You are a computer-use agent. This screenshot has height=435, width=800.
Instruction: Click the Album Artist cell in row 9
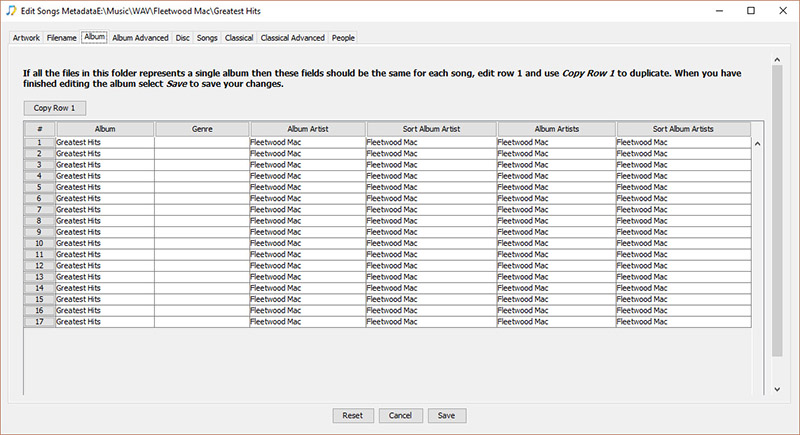click(x=308, y=232)
